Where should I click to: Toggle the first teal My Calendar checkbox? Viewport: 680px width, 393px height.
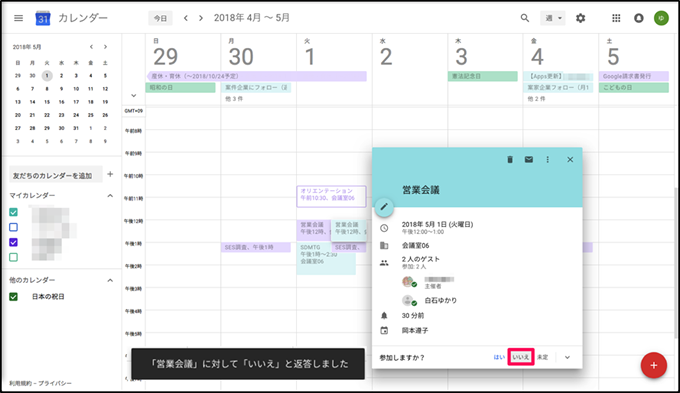point(13,212)
